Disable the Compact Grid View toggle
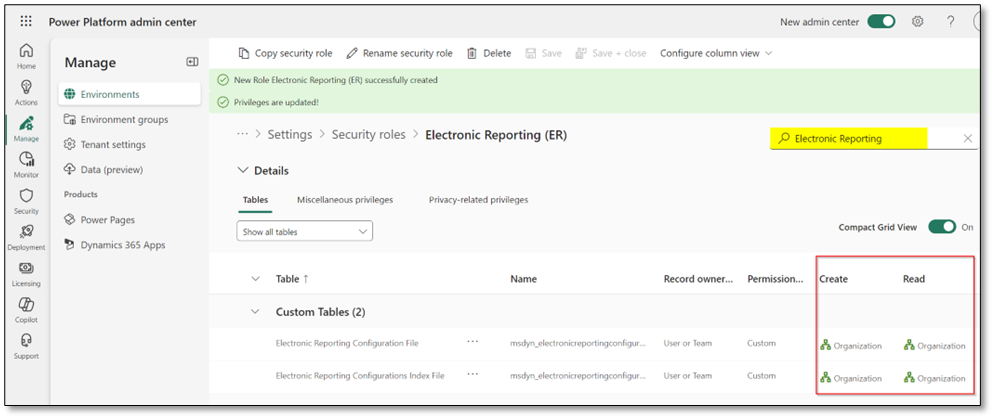The image size is (994, 419). pos(941,227)
